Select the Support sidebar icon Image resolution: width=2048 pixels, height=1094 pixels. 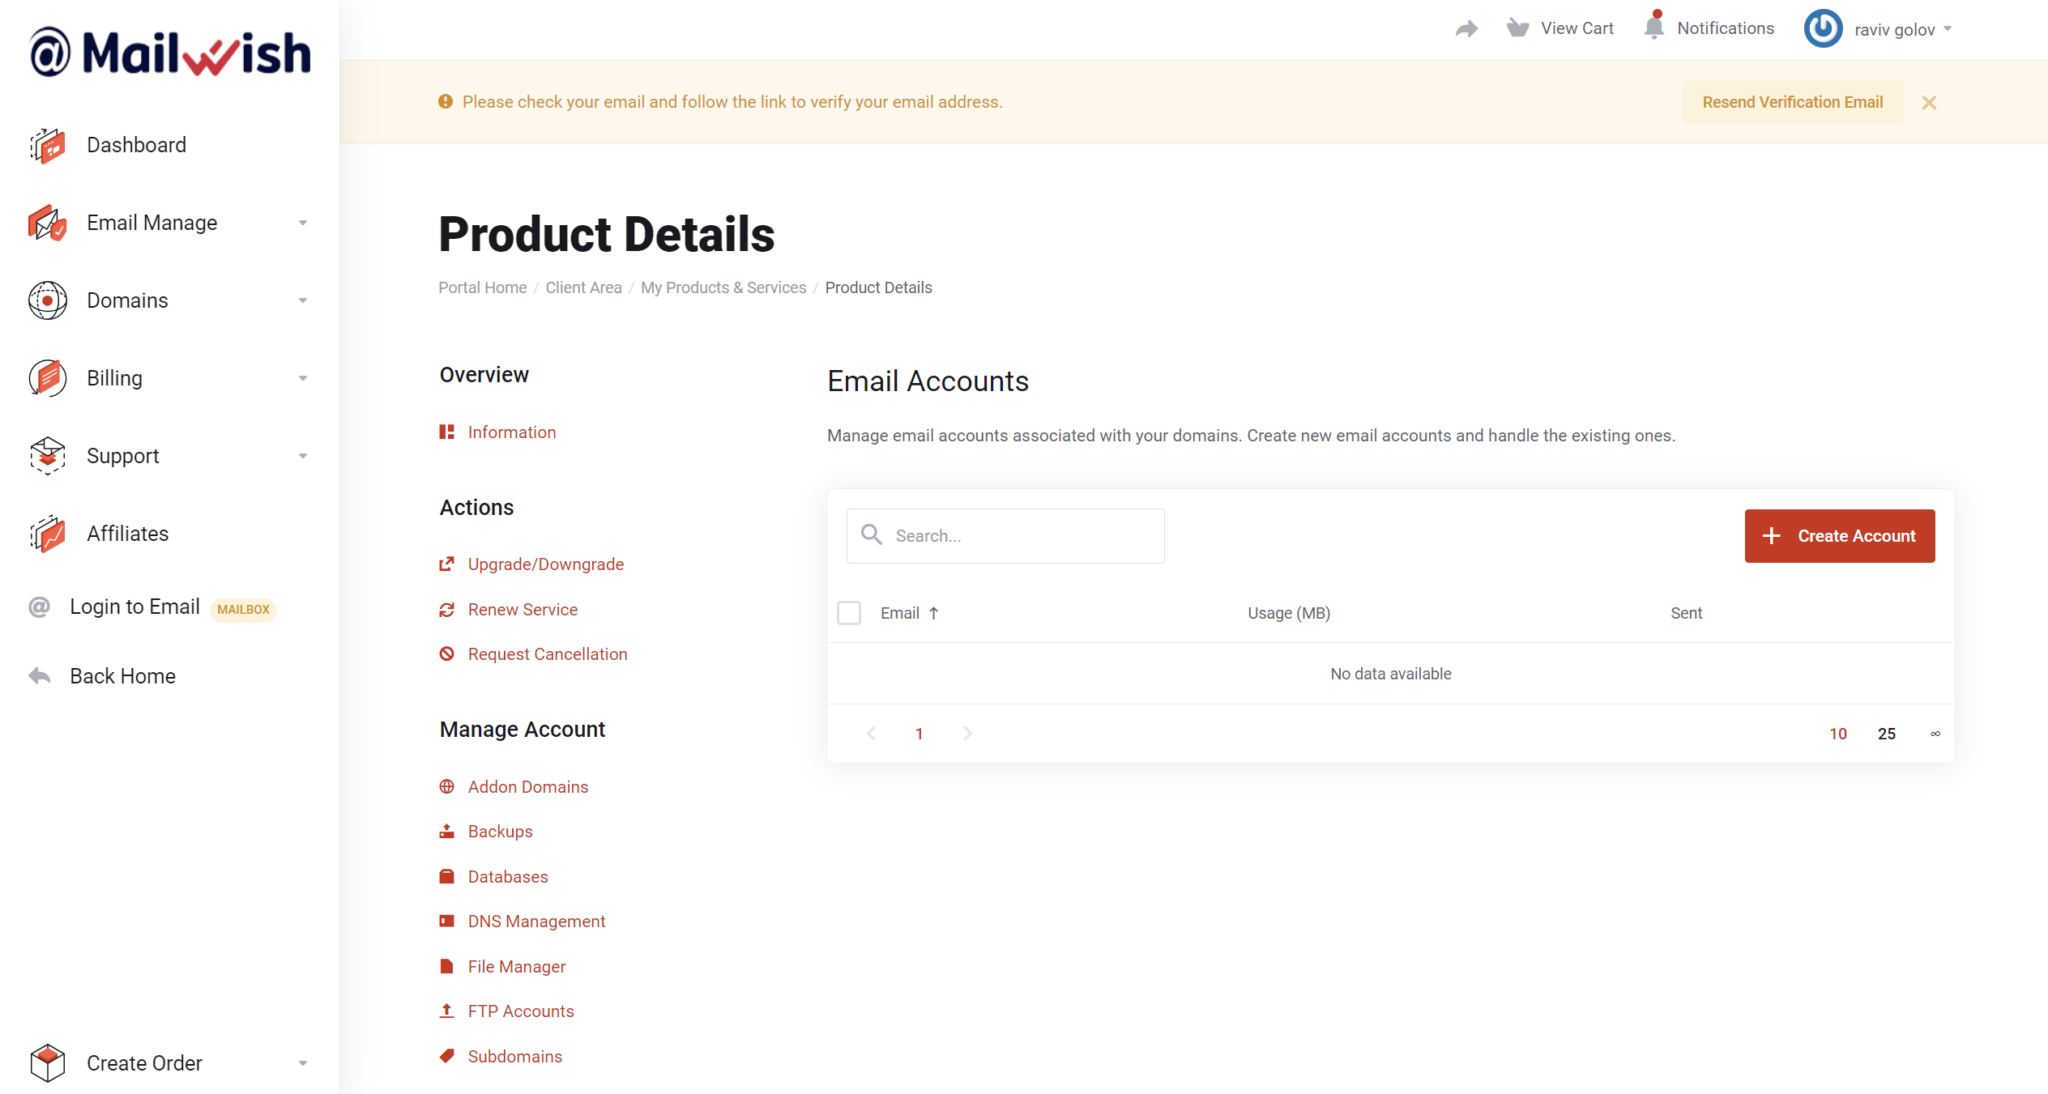click(x=47, y=456)
